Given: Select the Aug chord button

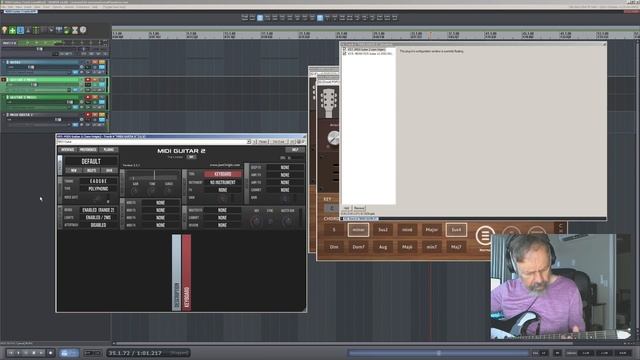Looking at the screenshot, I should 383,247.
